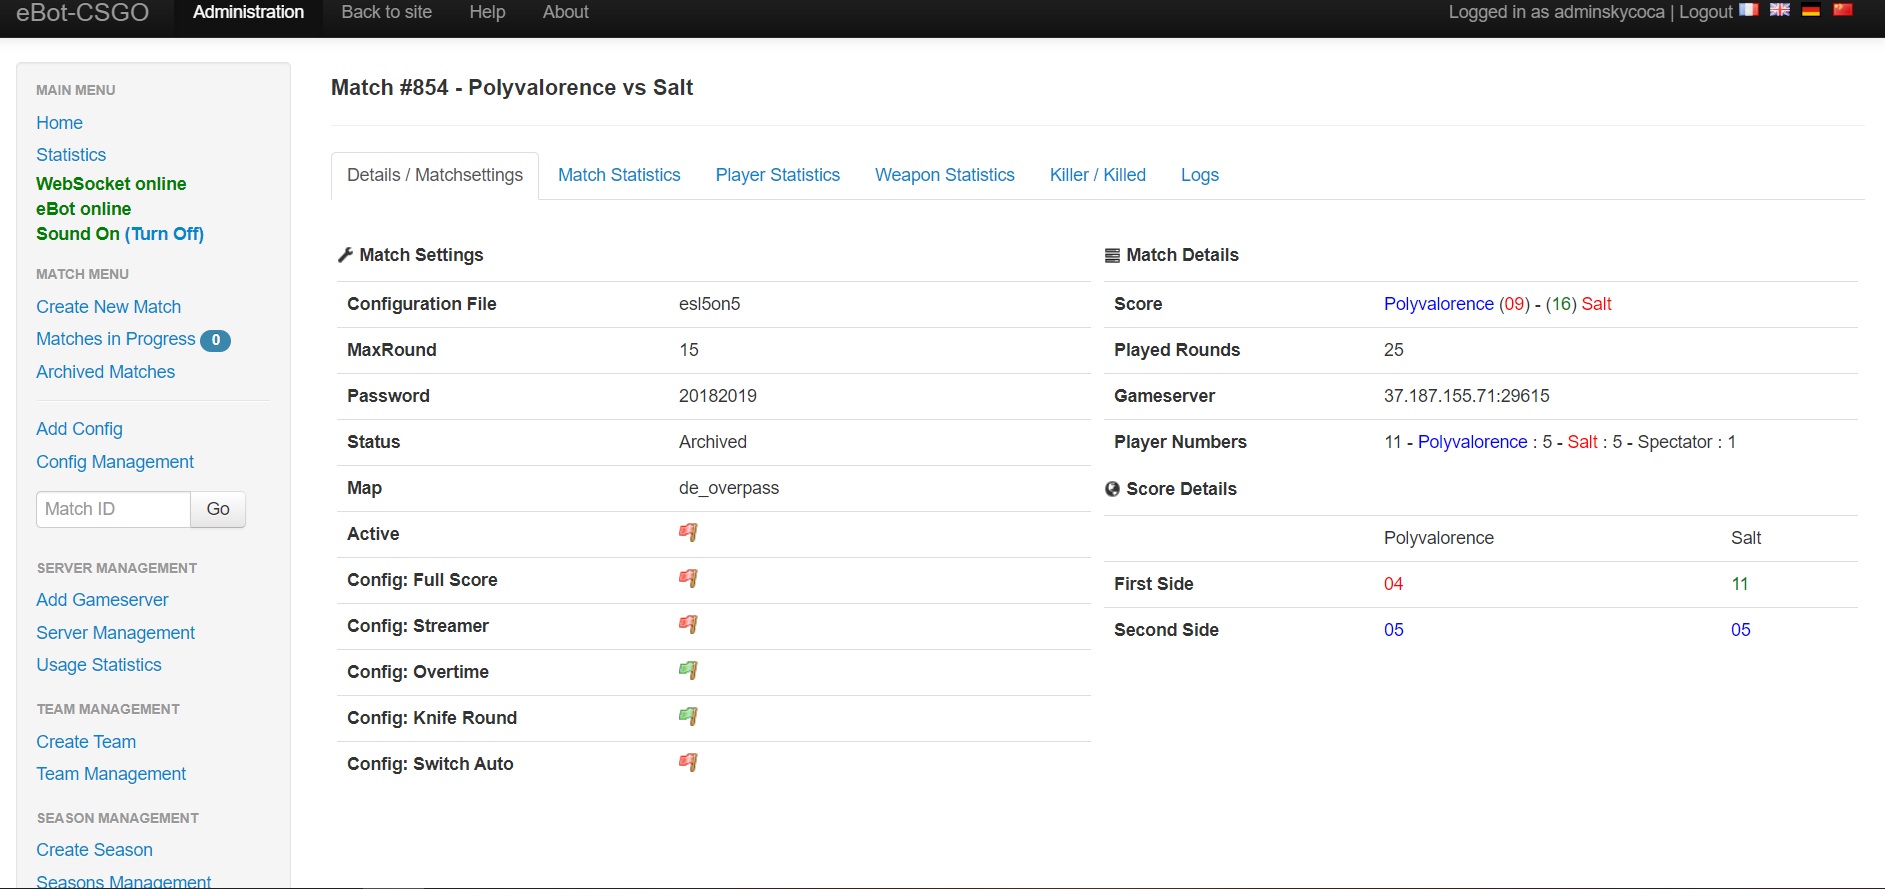Click the green flag beside Config: Knife Round
This screenshot has width=1885, height=889.
[688, 717]
